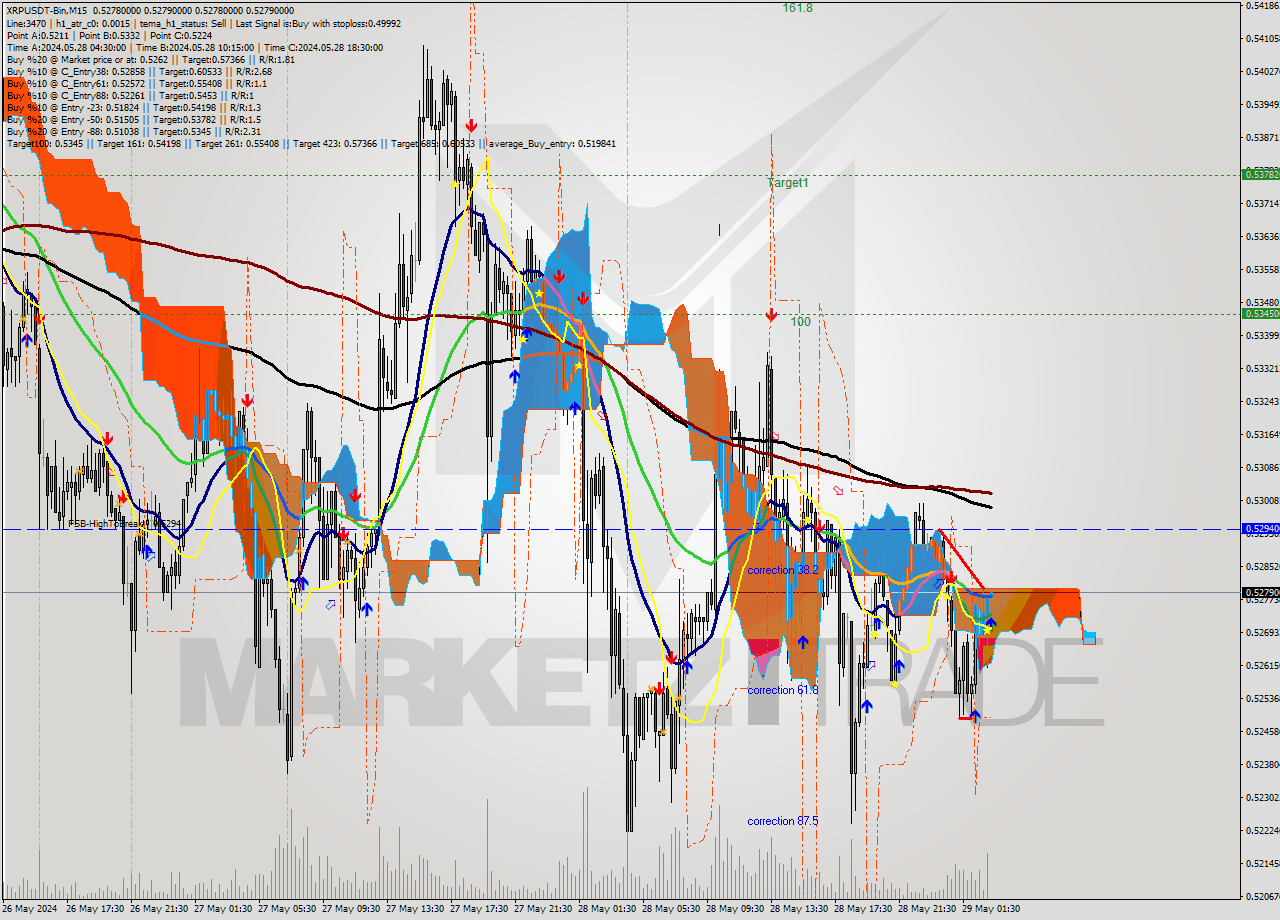
Task: Click the 0.52302 price axis value
Action: (x=1261, y=798)
